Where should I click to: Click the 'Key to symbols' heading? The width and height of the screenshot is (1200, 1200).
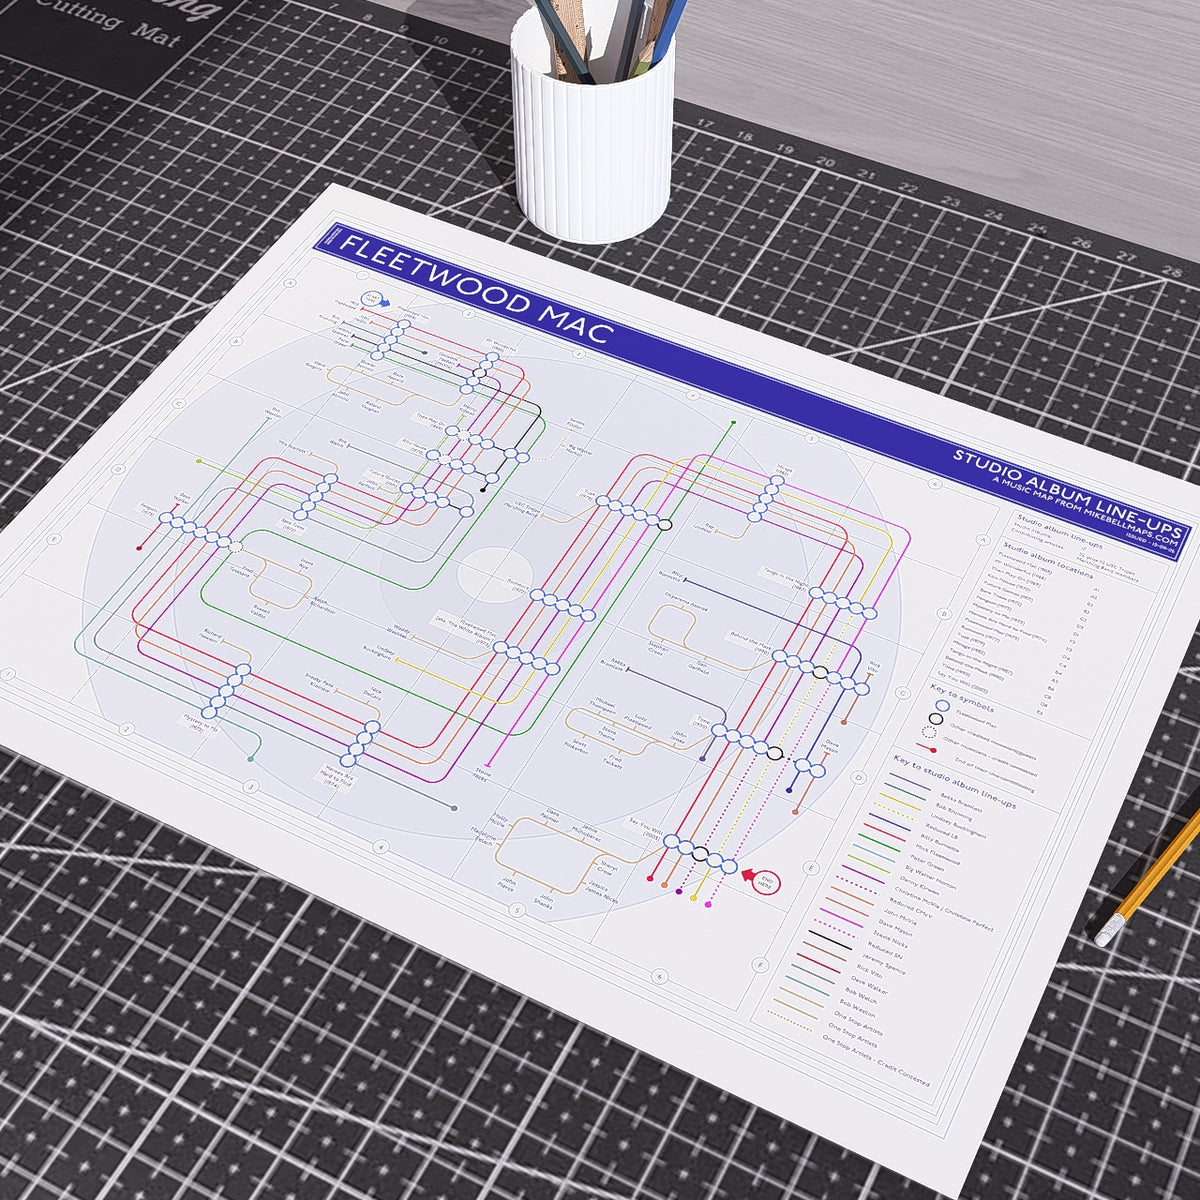[x=962, y=698]
